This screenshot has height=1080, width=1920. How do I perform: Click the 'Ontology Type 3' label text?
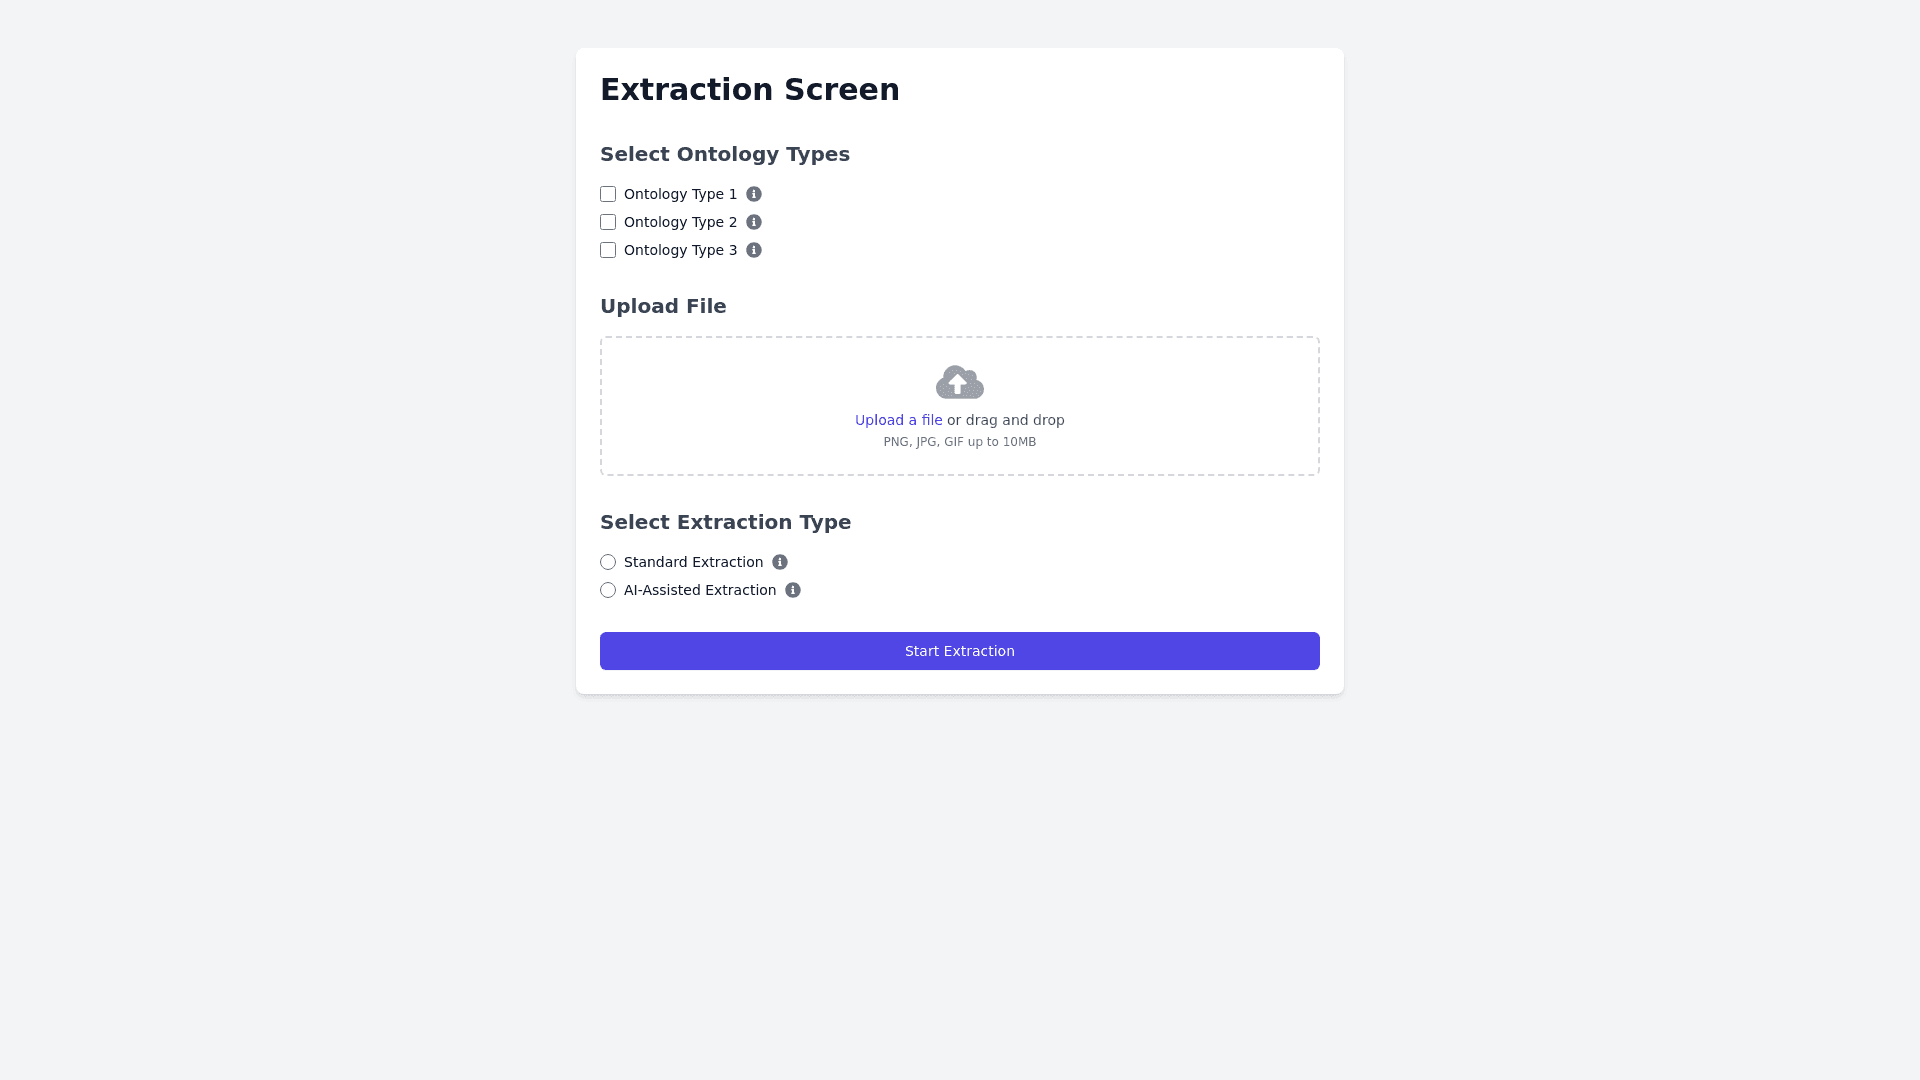[680, 250]
